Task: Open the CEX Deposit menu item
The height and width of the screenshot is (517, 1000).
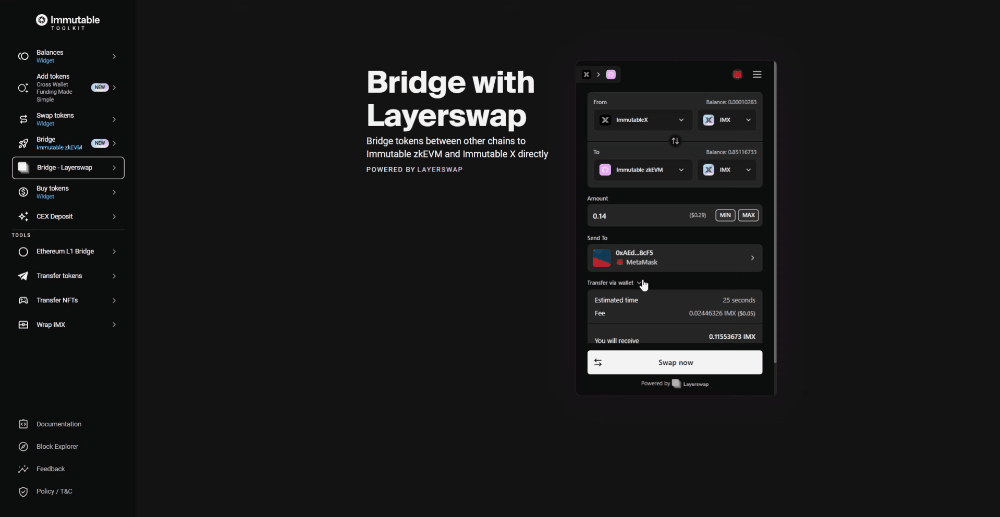Action: click(x=68, y=217)
